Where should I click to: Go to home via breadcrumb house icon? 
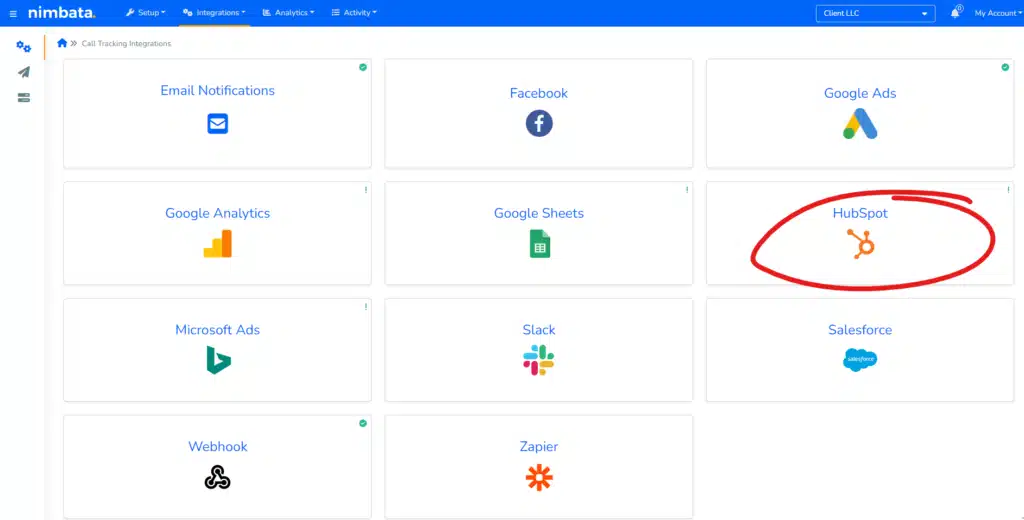point(62,43)
